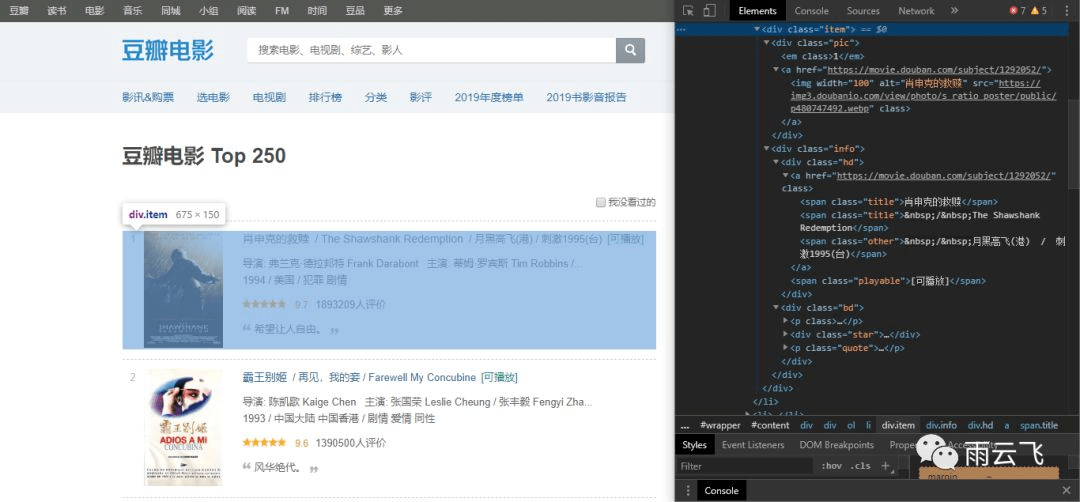The width and height of the screenshot is (1080, 502).
Task: Toggle the .cls class editor button
Action: coord(860,466)
